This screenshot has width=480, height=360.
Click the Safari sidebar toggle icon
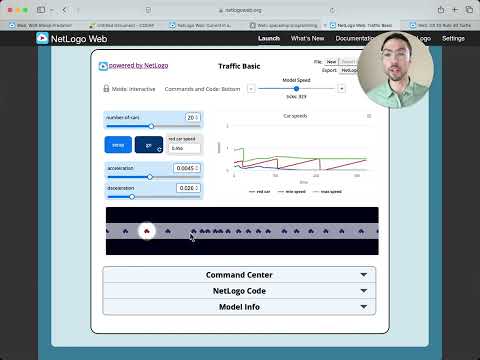coord(41,10)
